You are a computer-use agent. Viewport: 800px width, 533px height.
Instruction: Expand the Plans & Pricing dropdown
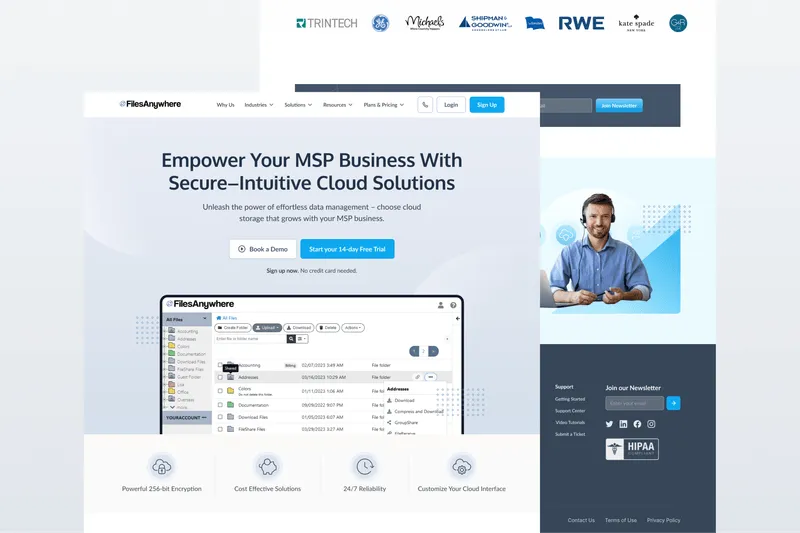(x=384, y=105)
